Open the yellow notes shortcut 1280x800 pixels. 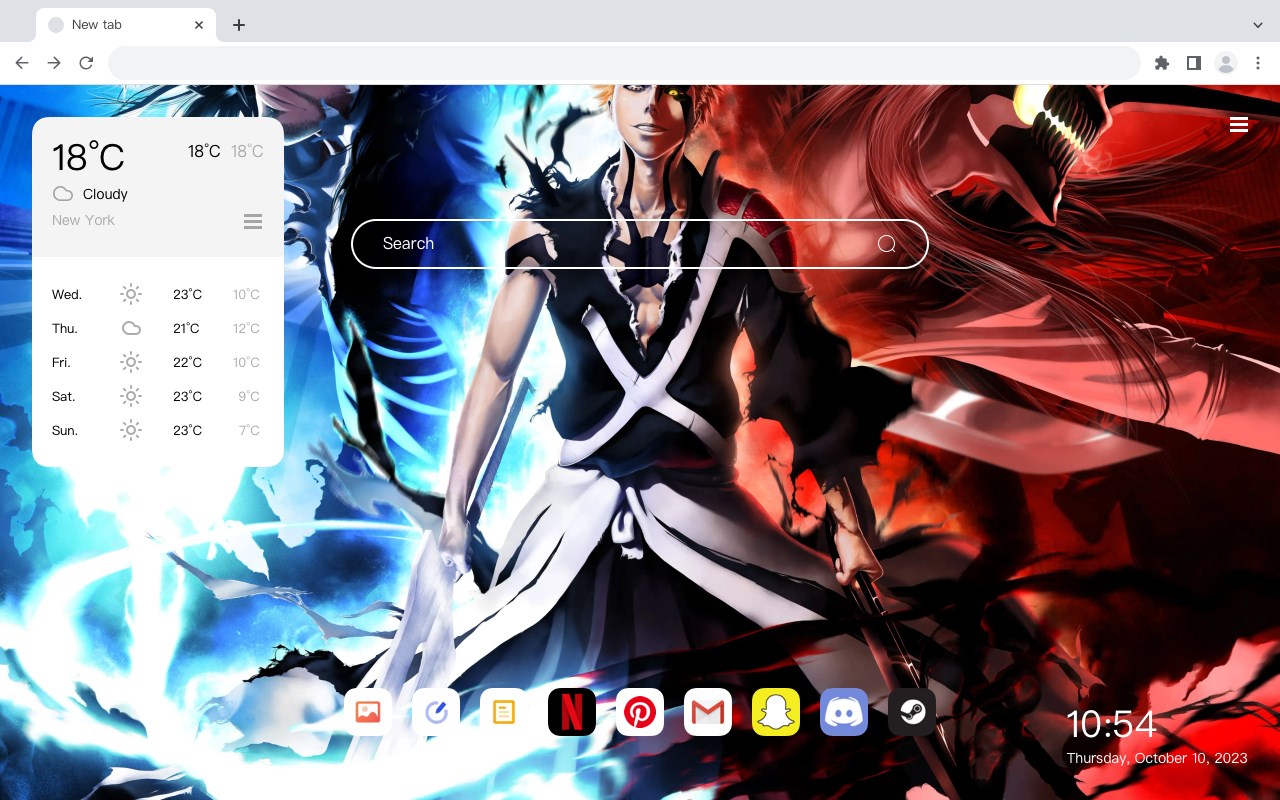(504, 712)
